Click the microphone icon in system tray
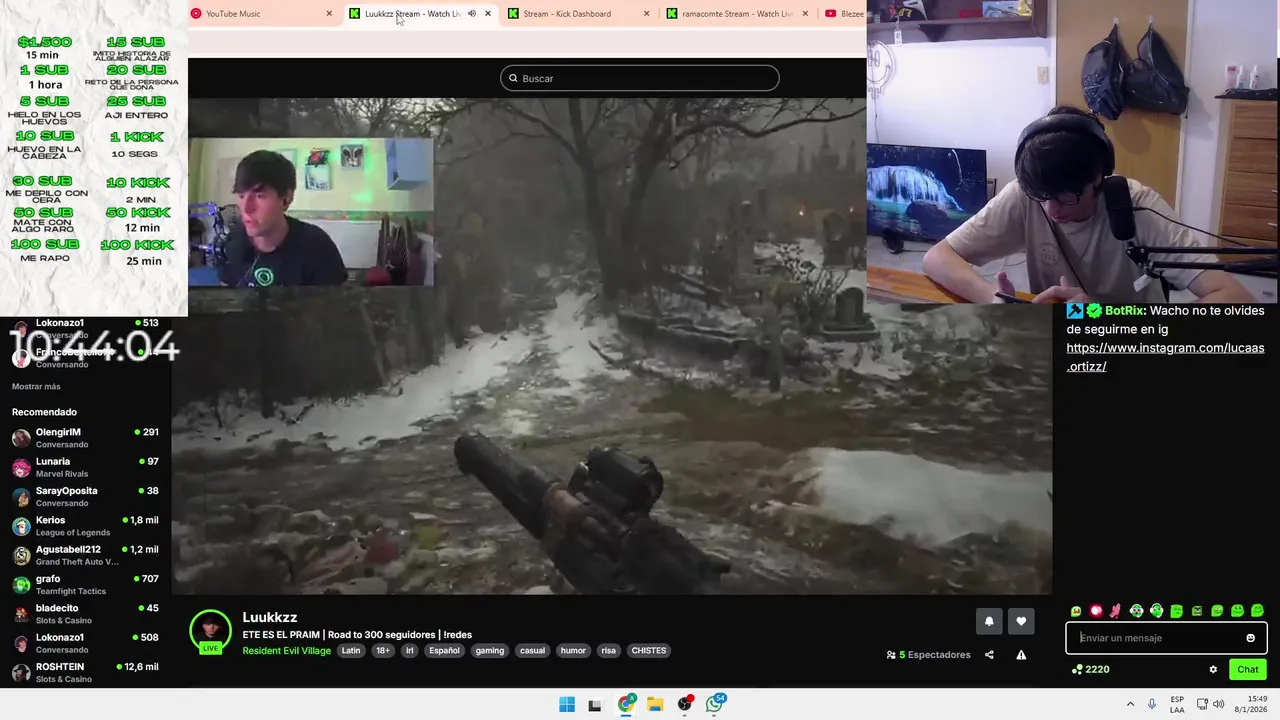 pos(1152,704)
